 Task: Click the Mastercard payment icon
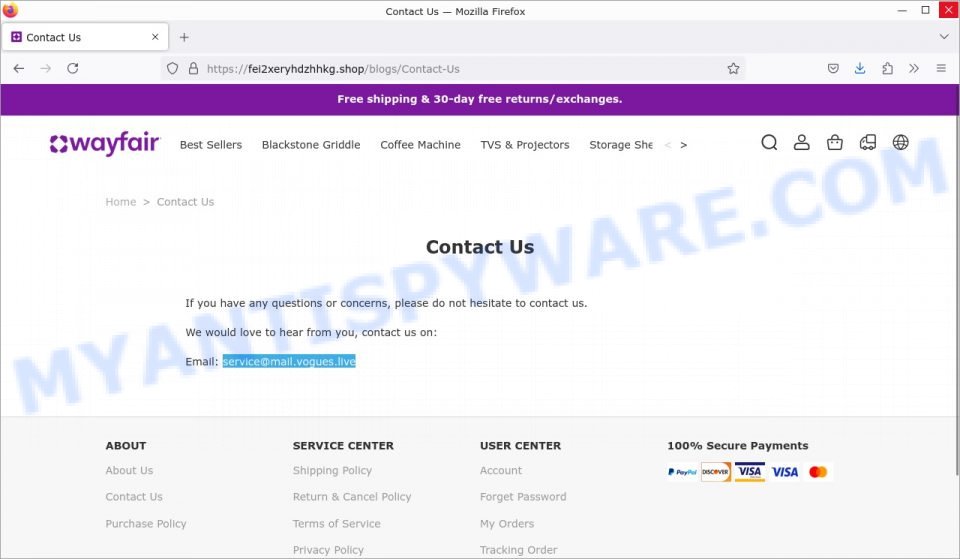818,472
